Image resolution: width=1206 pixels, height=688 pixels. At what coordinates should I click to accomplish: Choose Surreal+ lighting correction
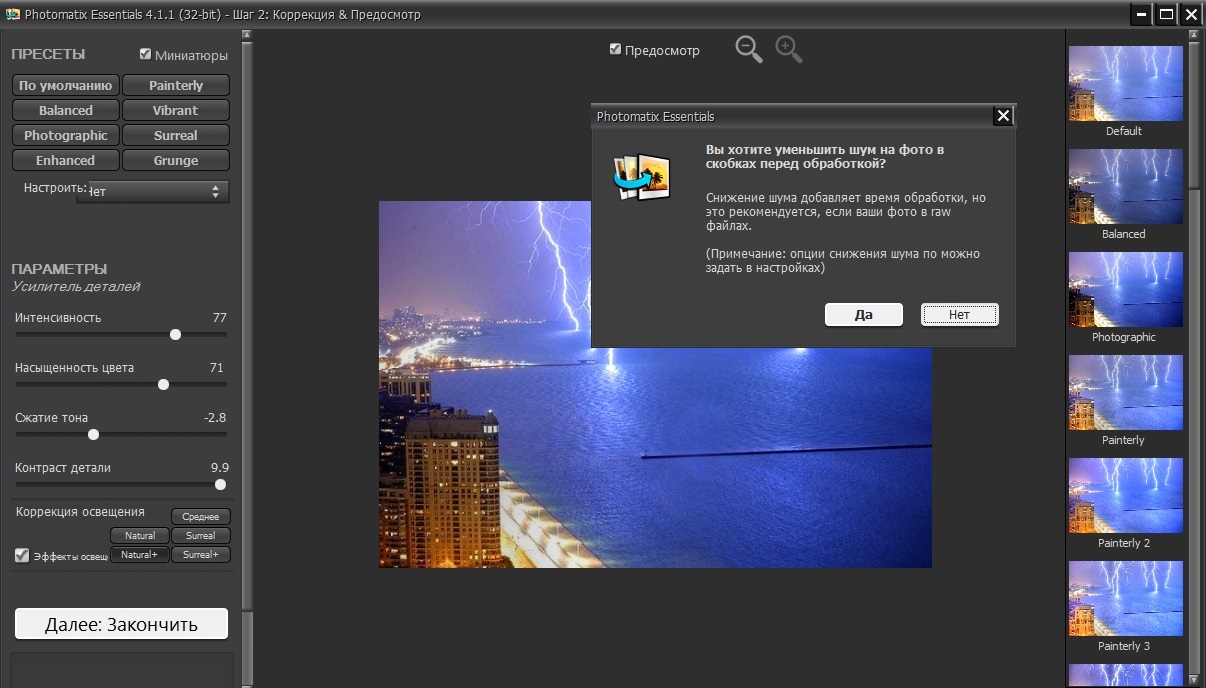201,555
